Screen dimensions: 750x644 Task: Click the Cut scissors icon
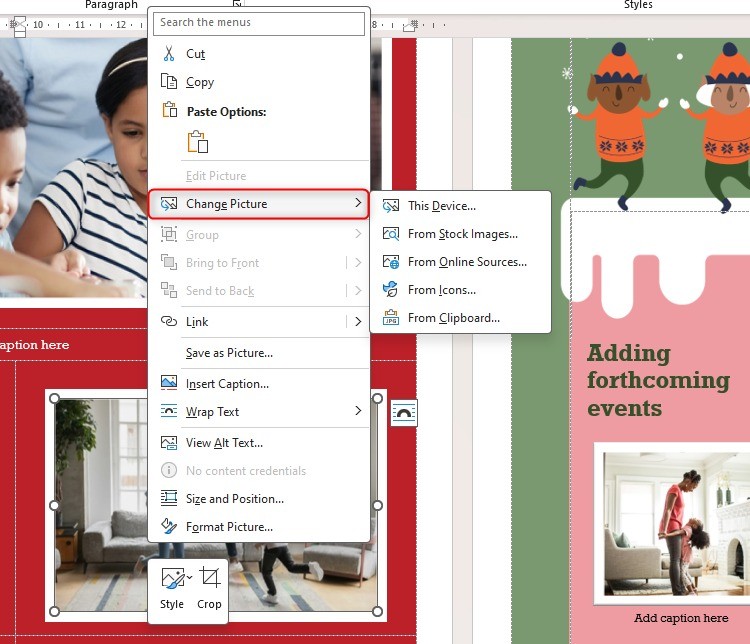pyautogui.click(x=169, y=54)
